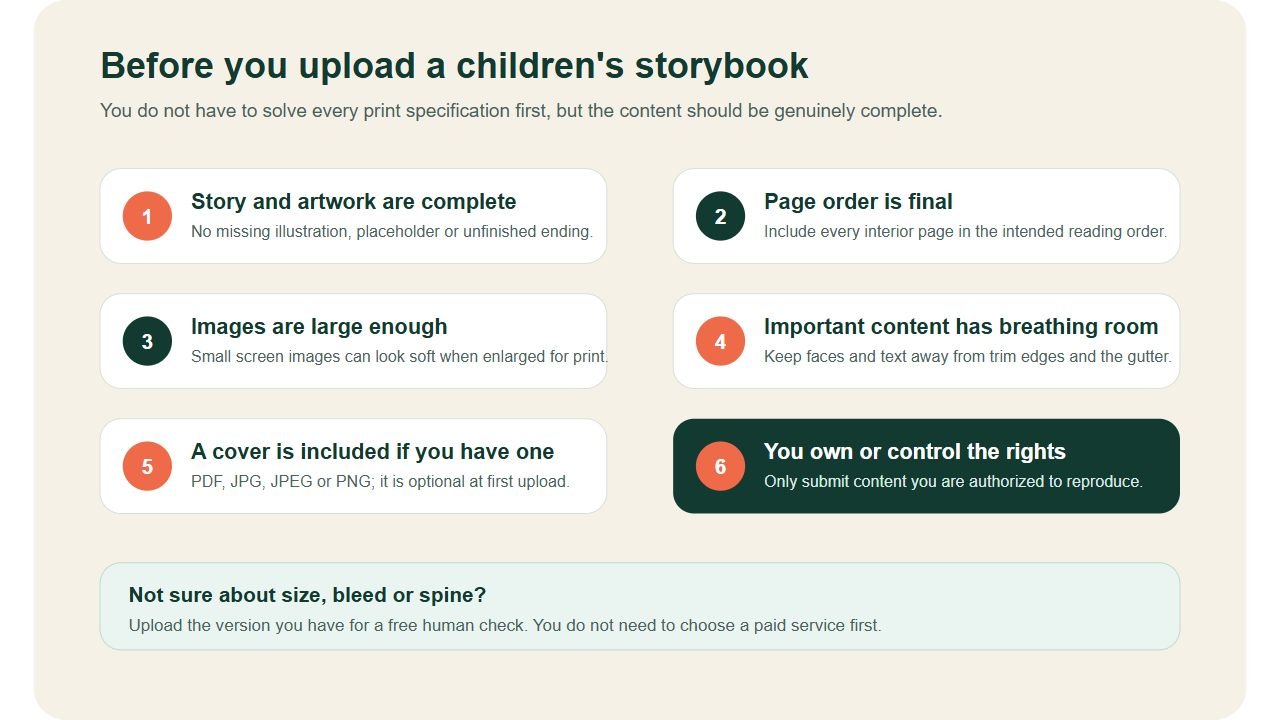Image resolution: width=1280 pixels, height=720 pixels.
Task: Click 'Before you upload a children's storybook' title
Action: coord(454,66)
